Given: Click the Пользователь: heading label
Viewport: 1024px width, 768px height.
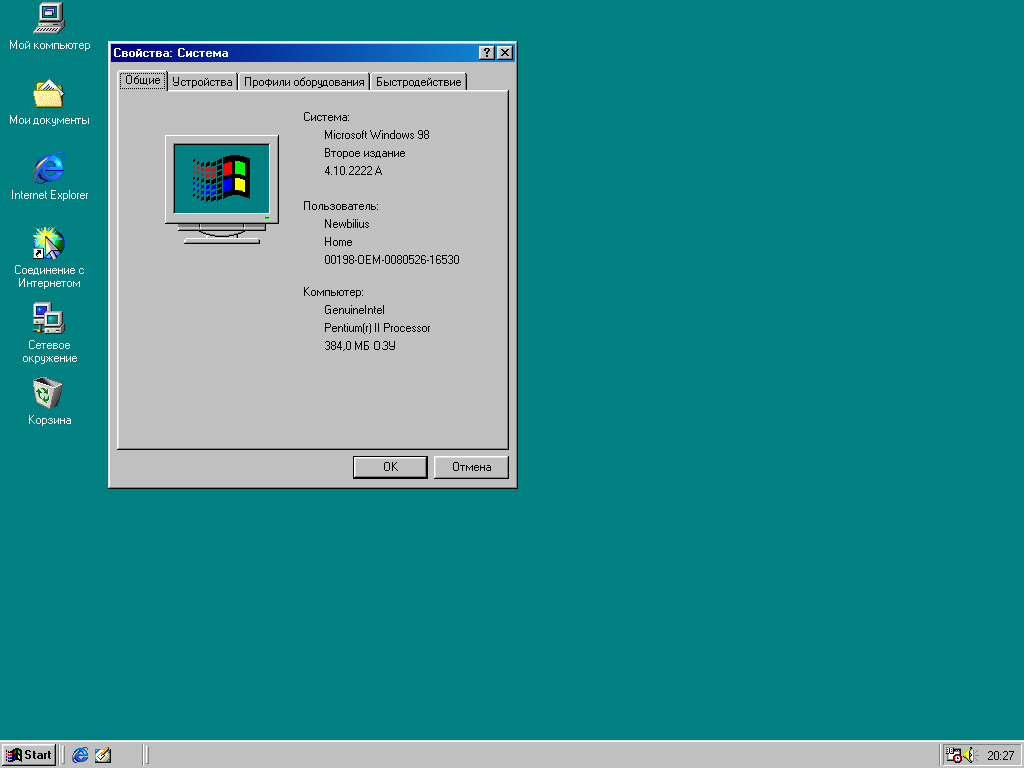Looking at the screenshot, I should [341, 206].
